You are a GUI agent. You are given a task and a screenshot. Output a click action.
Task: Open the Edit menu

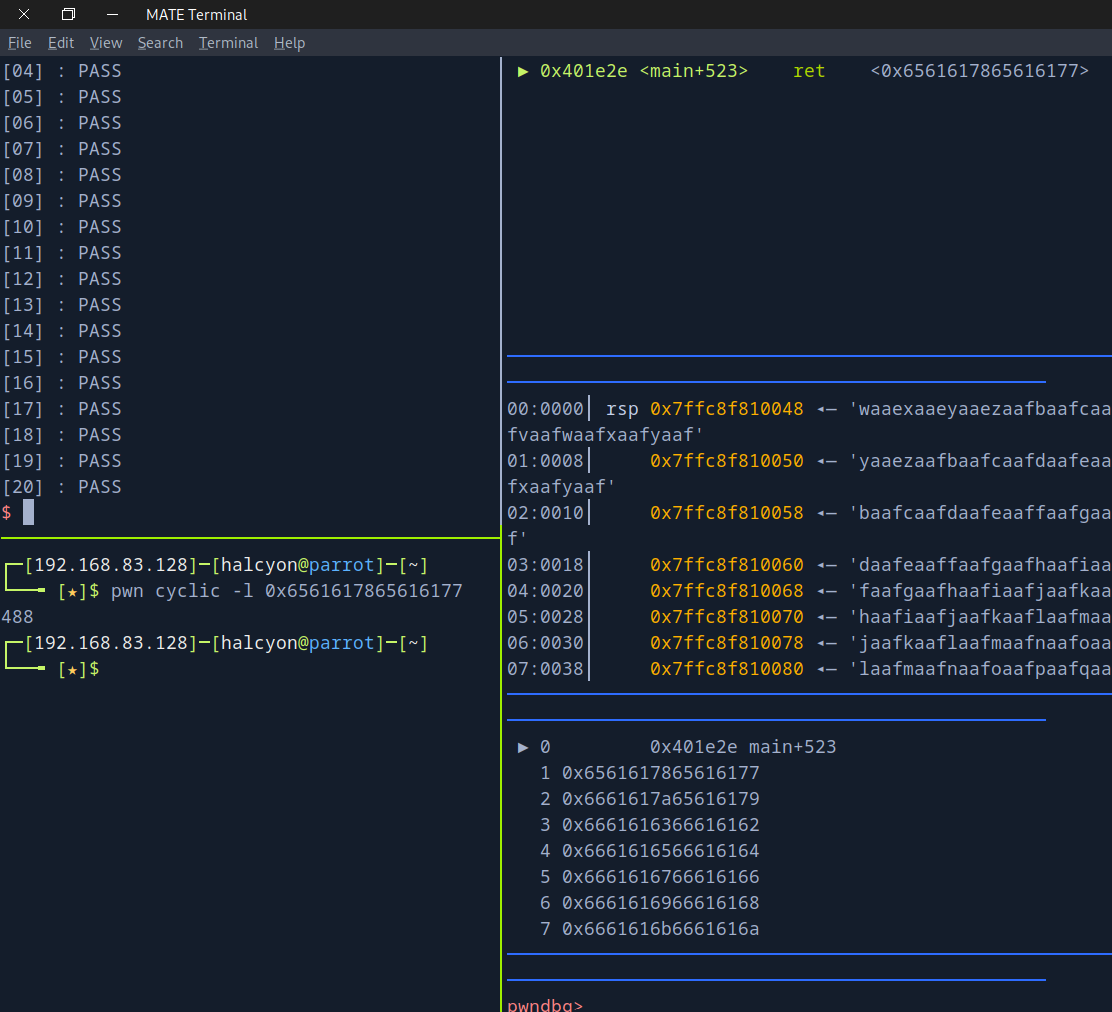tap(61, 43)
